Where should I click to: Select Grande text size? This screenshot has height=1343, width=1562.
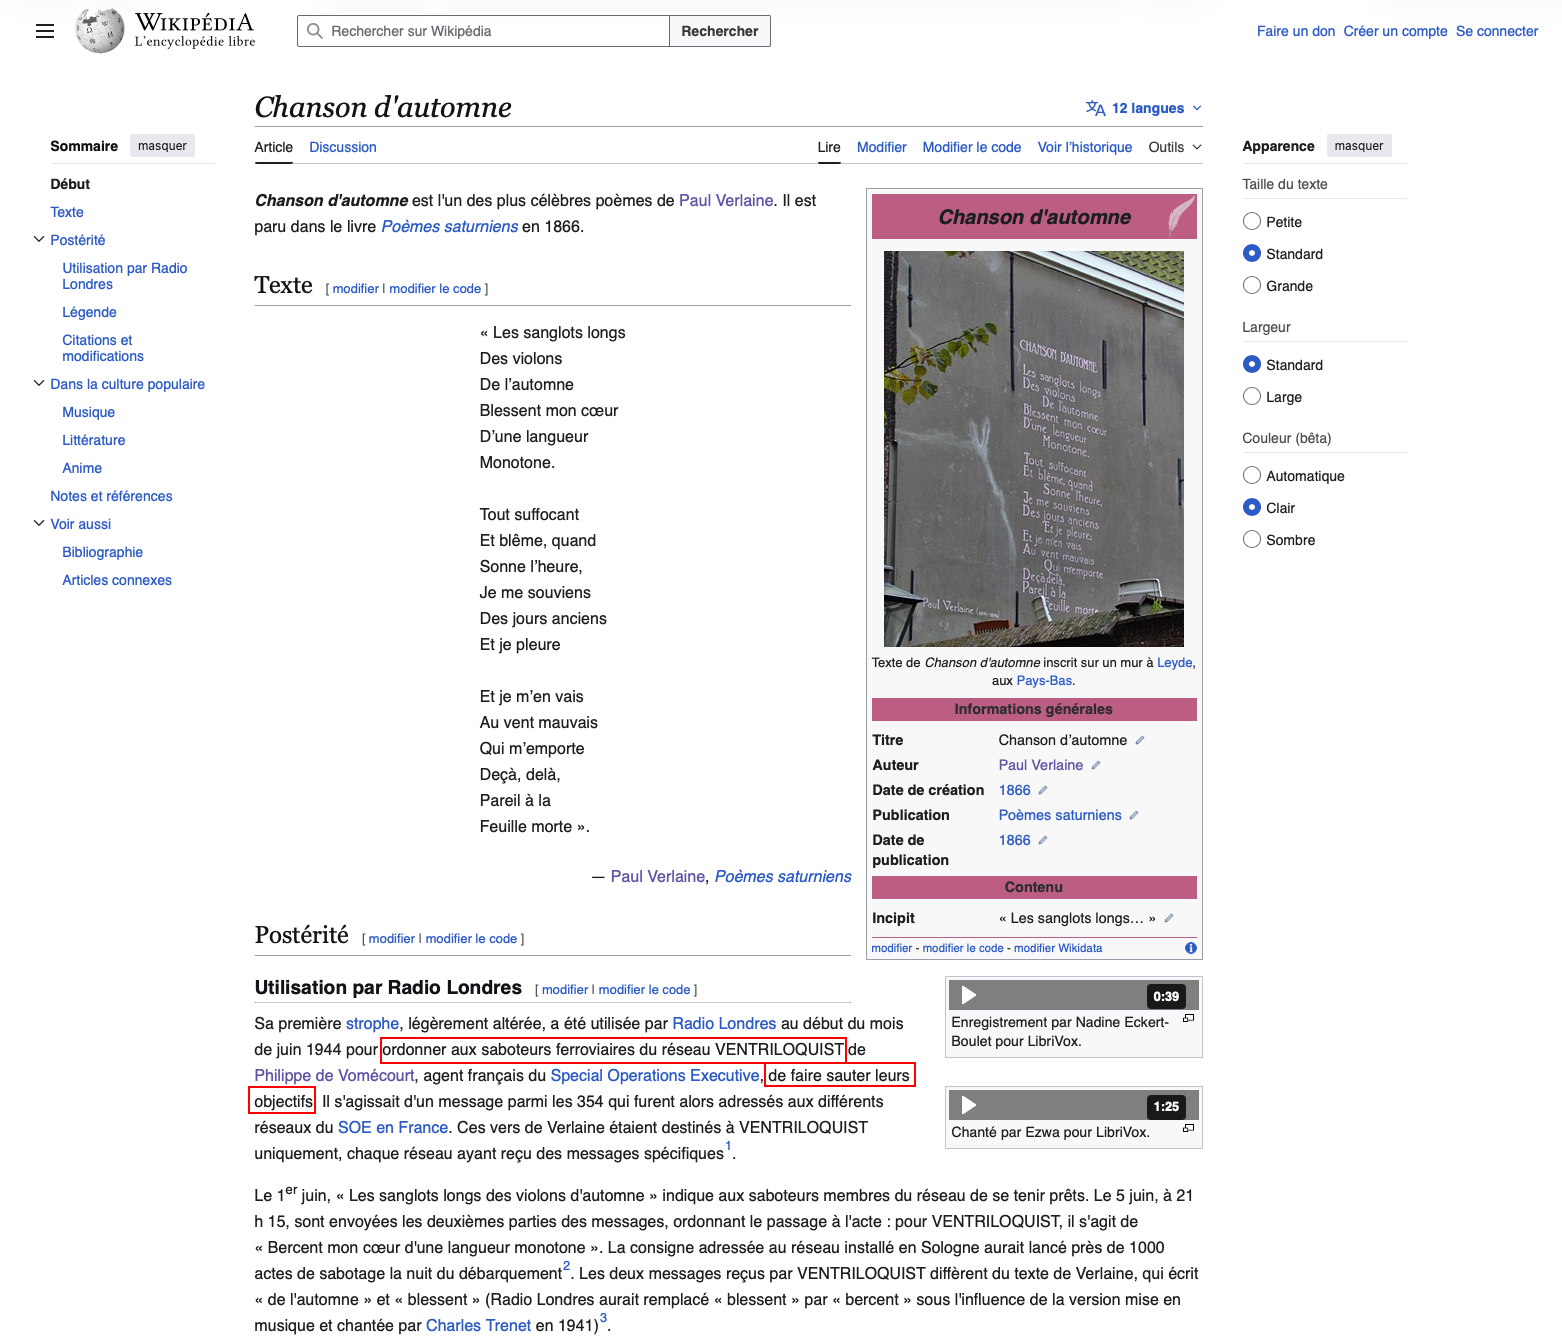(x=1252, y=285)
